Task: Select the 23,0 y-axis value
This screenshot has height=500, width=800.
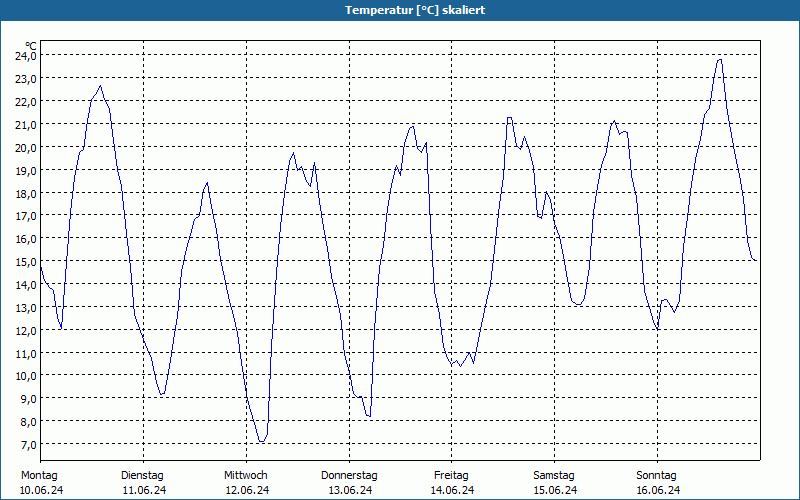Action: click(26, 79)
